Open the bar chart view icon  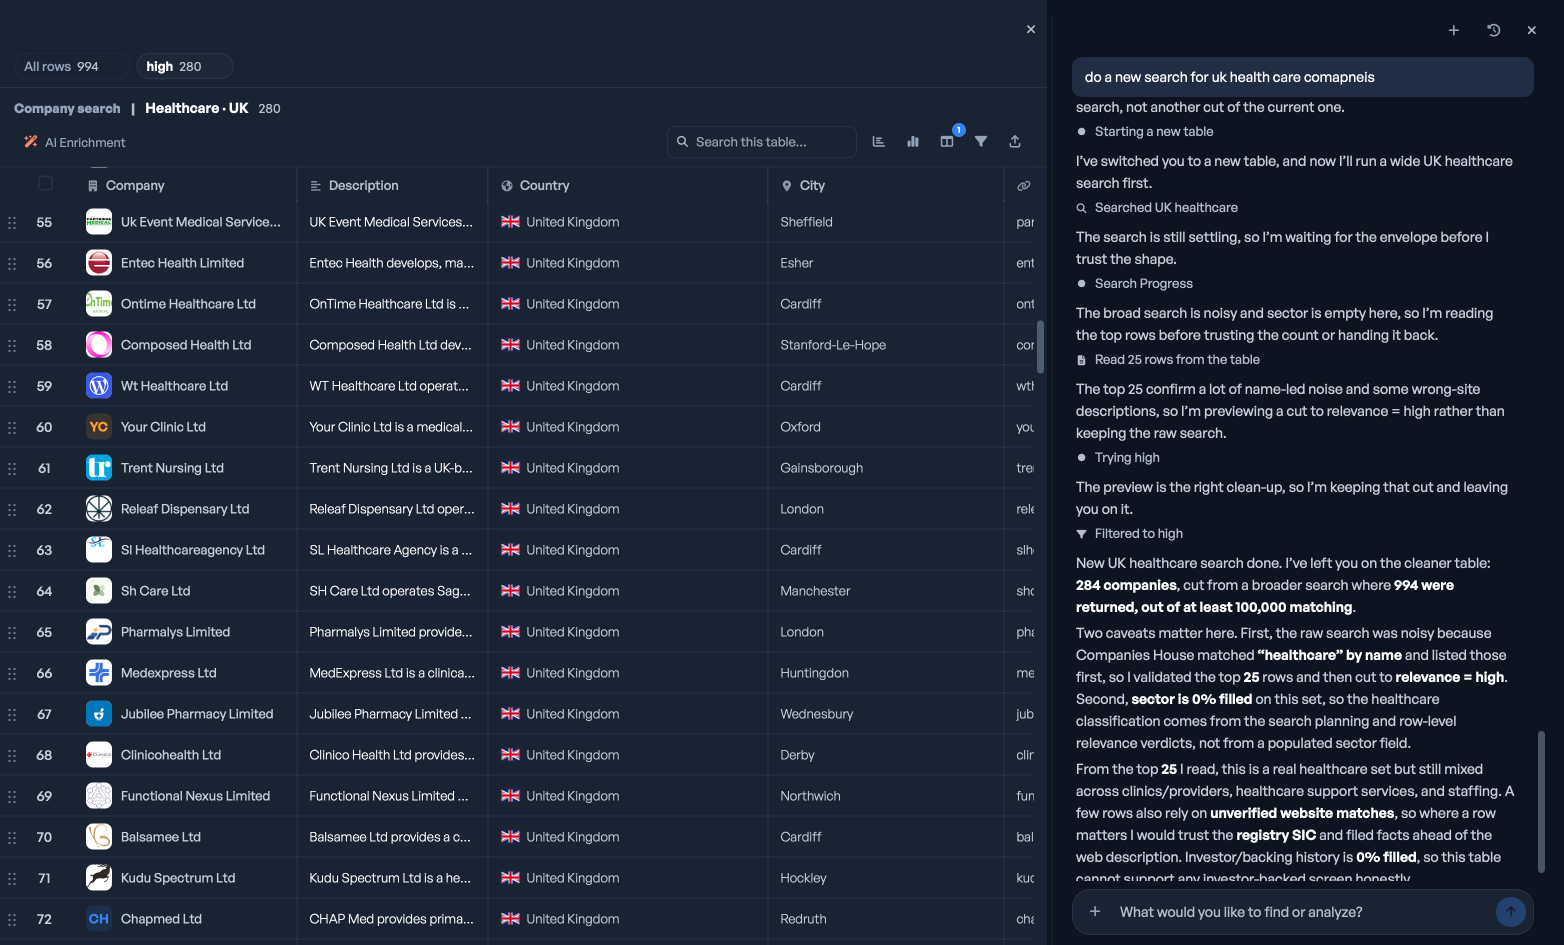(912, 142)
